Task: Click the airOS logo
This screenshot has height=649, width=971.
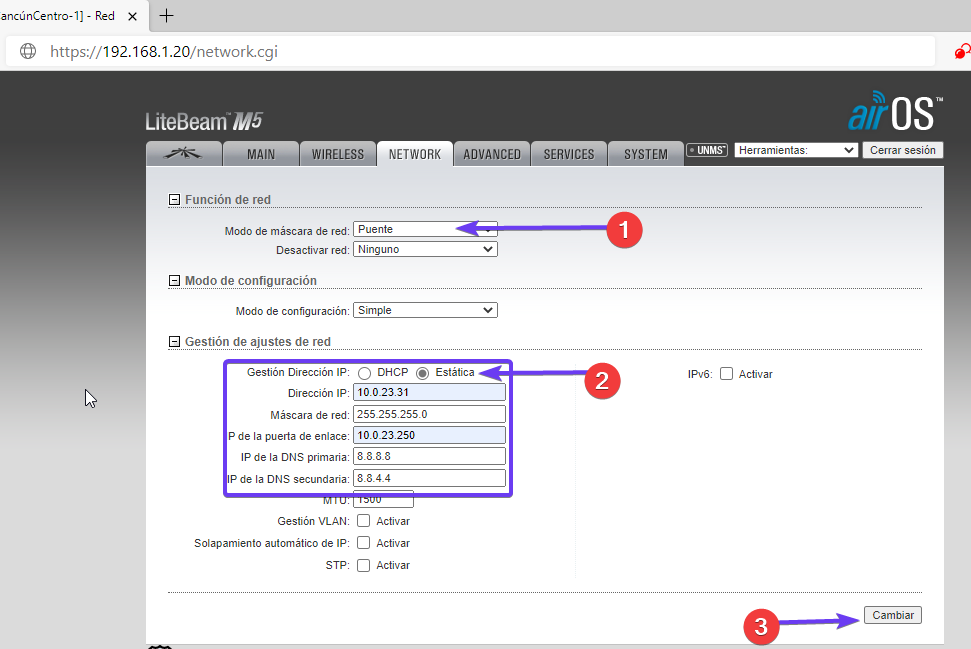Action: (x=894, y=111)
